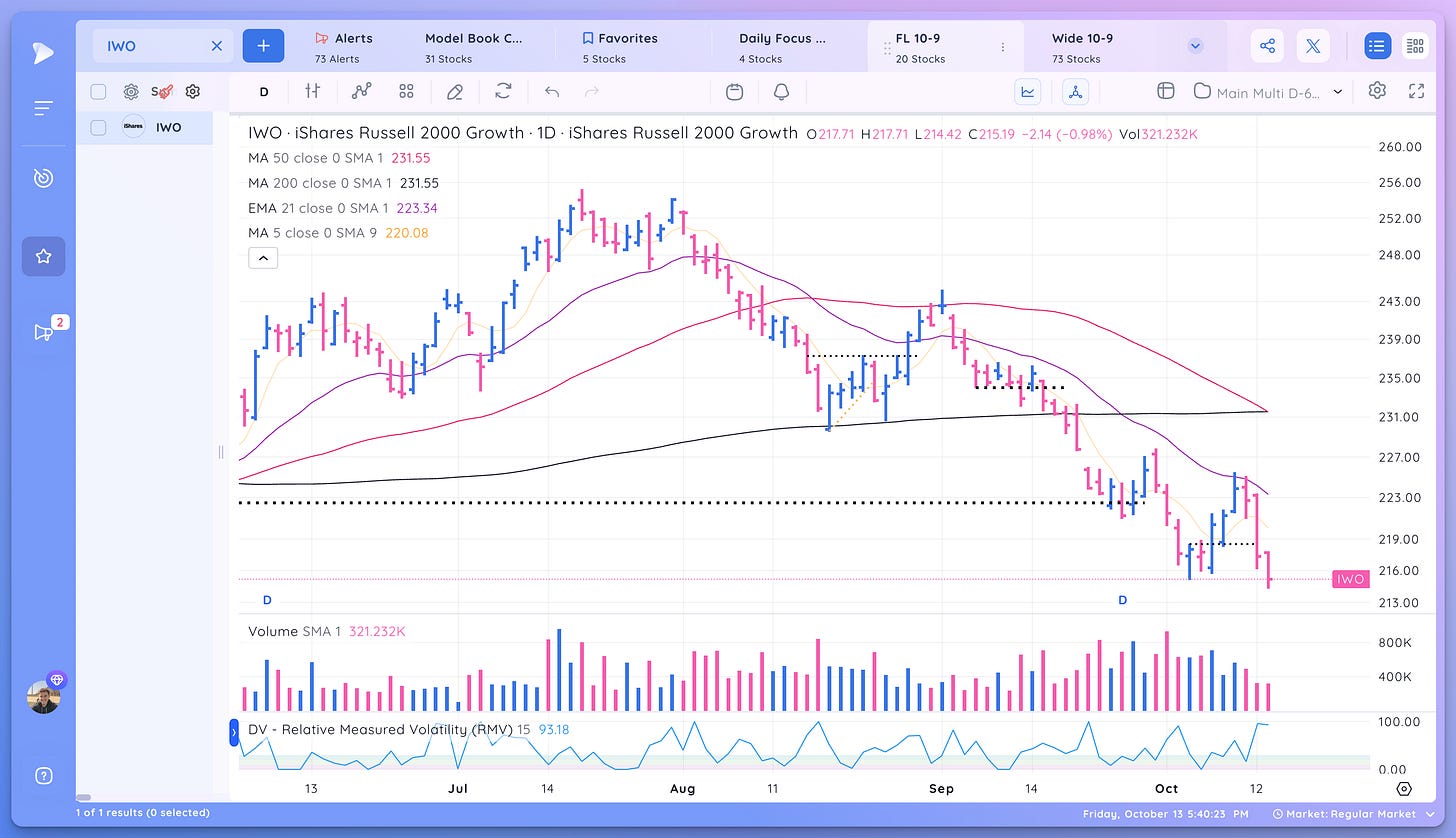The image size is (1456, 838).
Task: Open the user profile avatar
Action: (43, 697)
